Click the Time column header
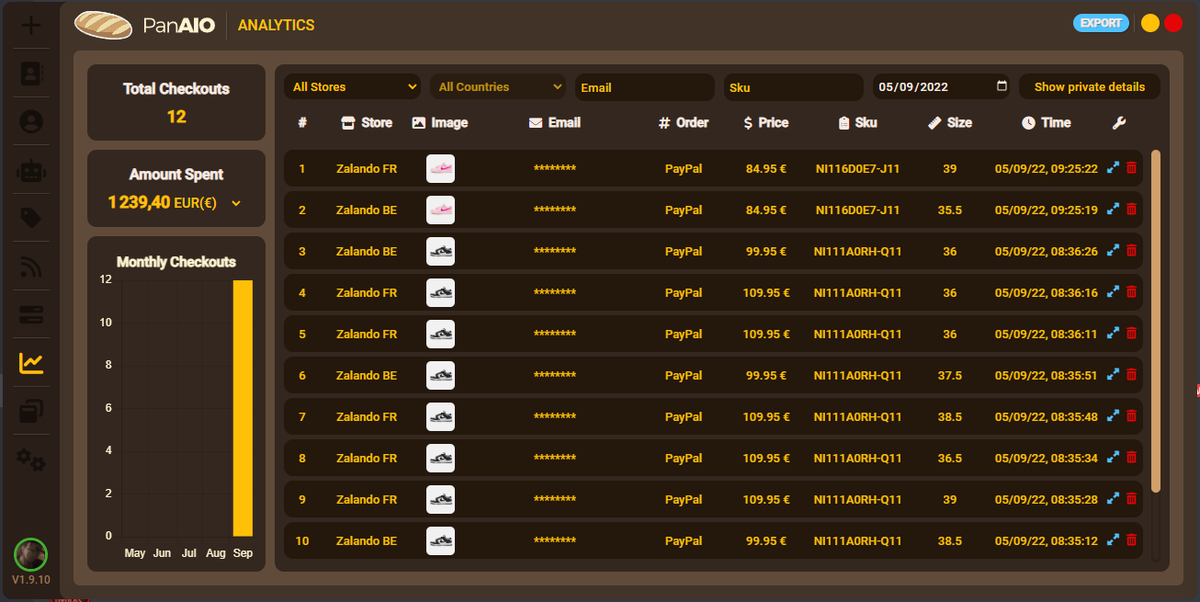This screenshot has height=602, width=1200. (x=1046, y=123)
